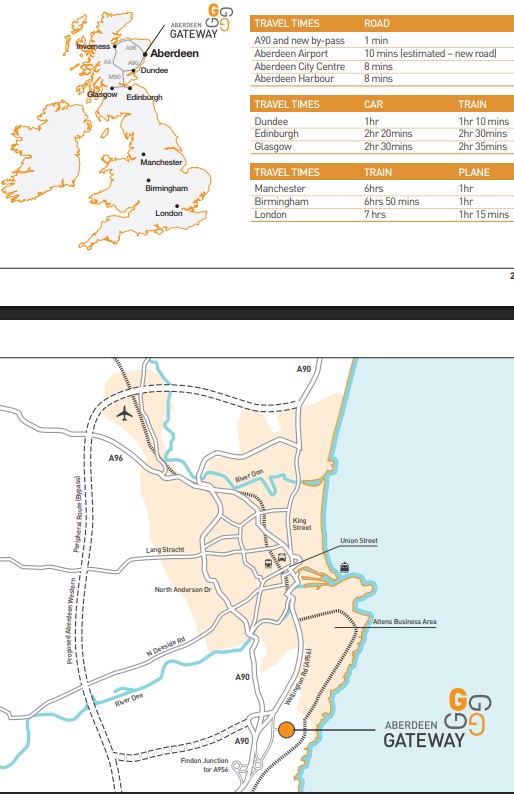The image size is (514, 794).
Task: Click the Edinburgh travel times row
Action: (382, 134)
